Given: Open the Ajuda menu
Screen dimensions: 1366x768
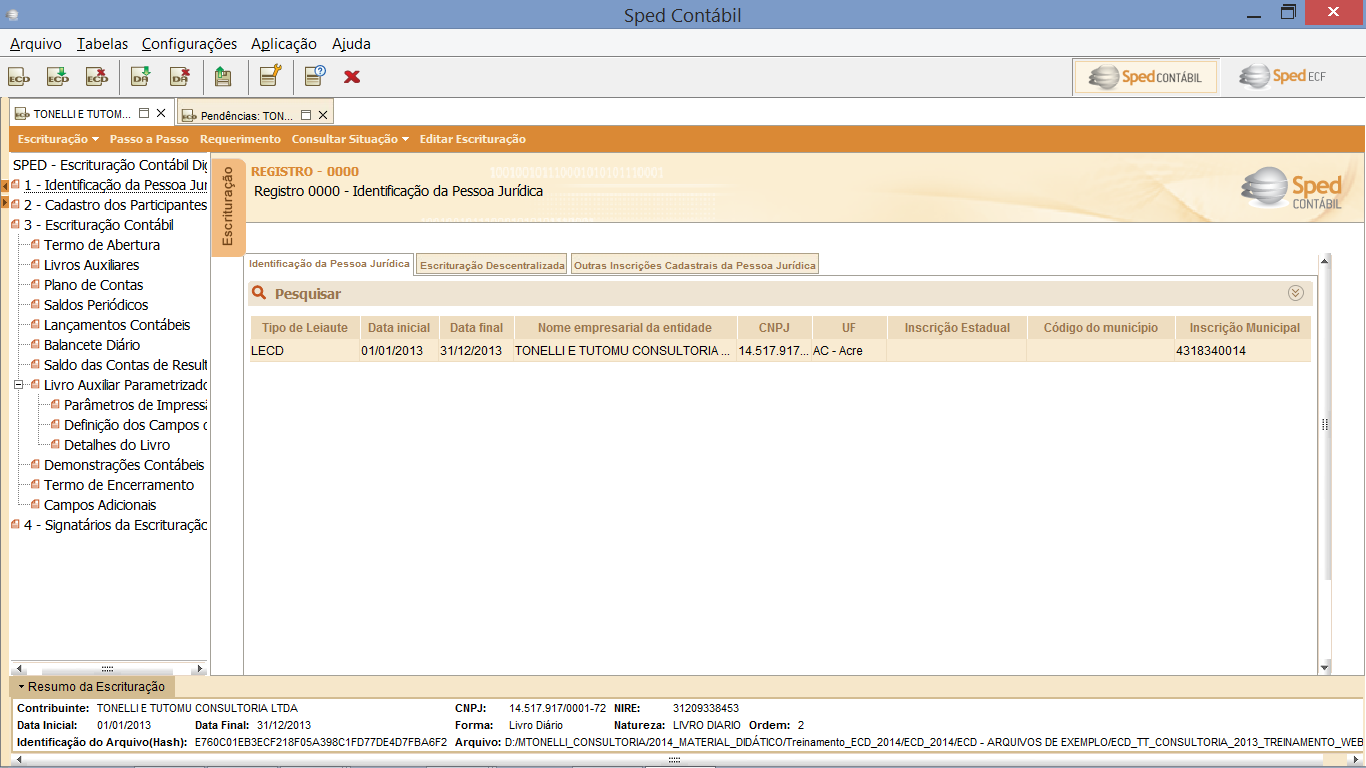Looking at the screenshot, I should [x=351, y=44].
